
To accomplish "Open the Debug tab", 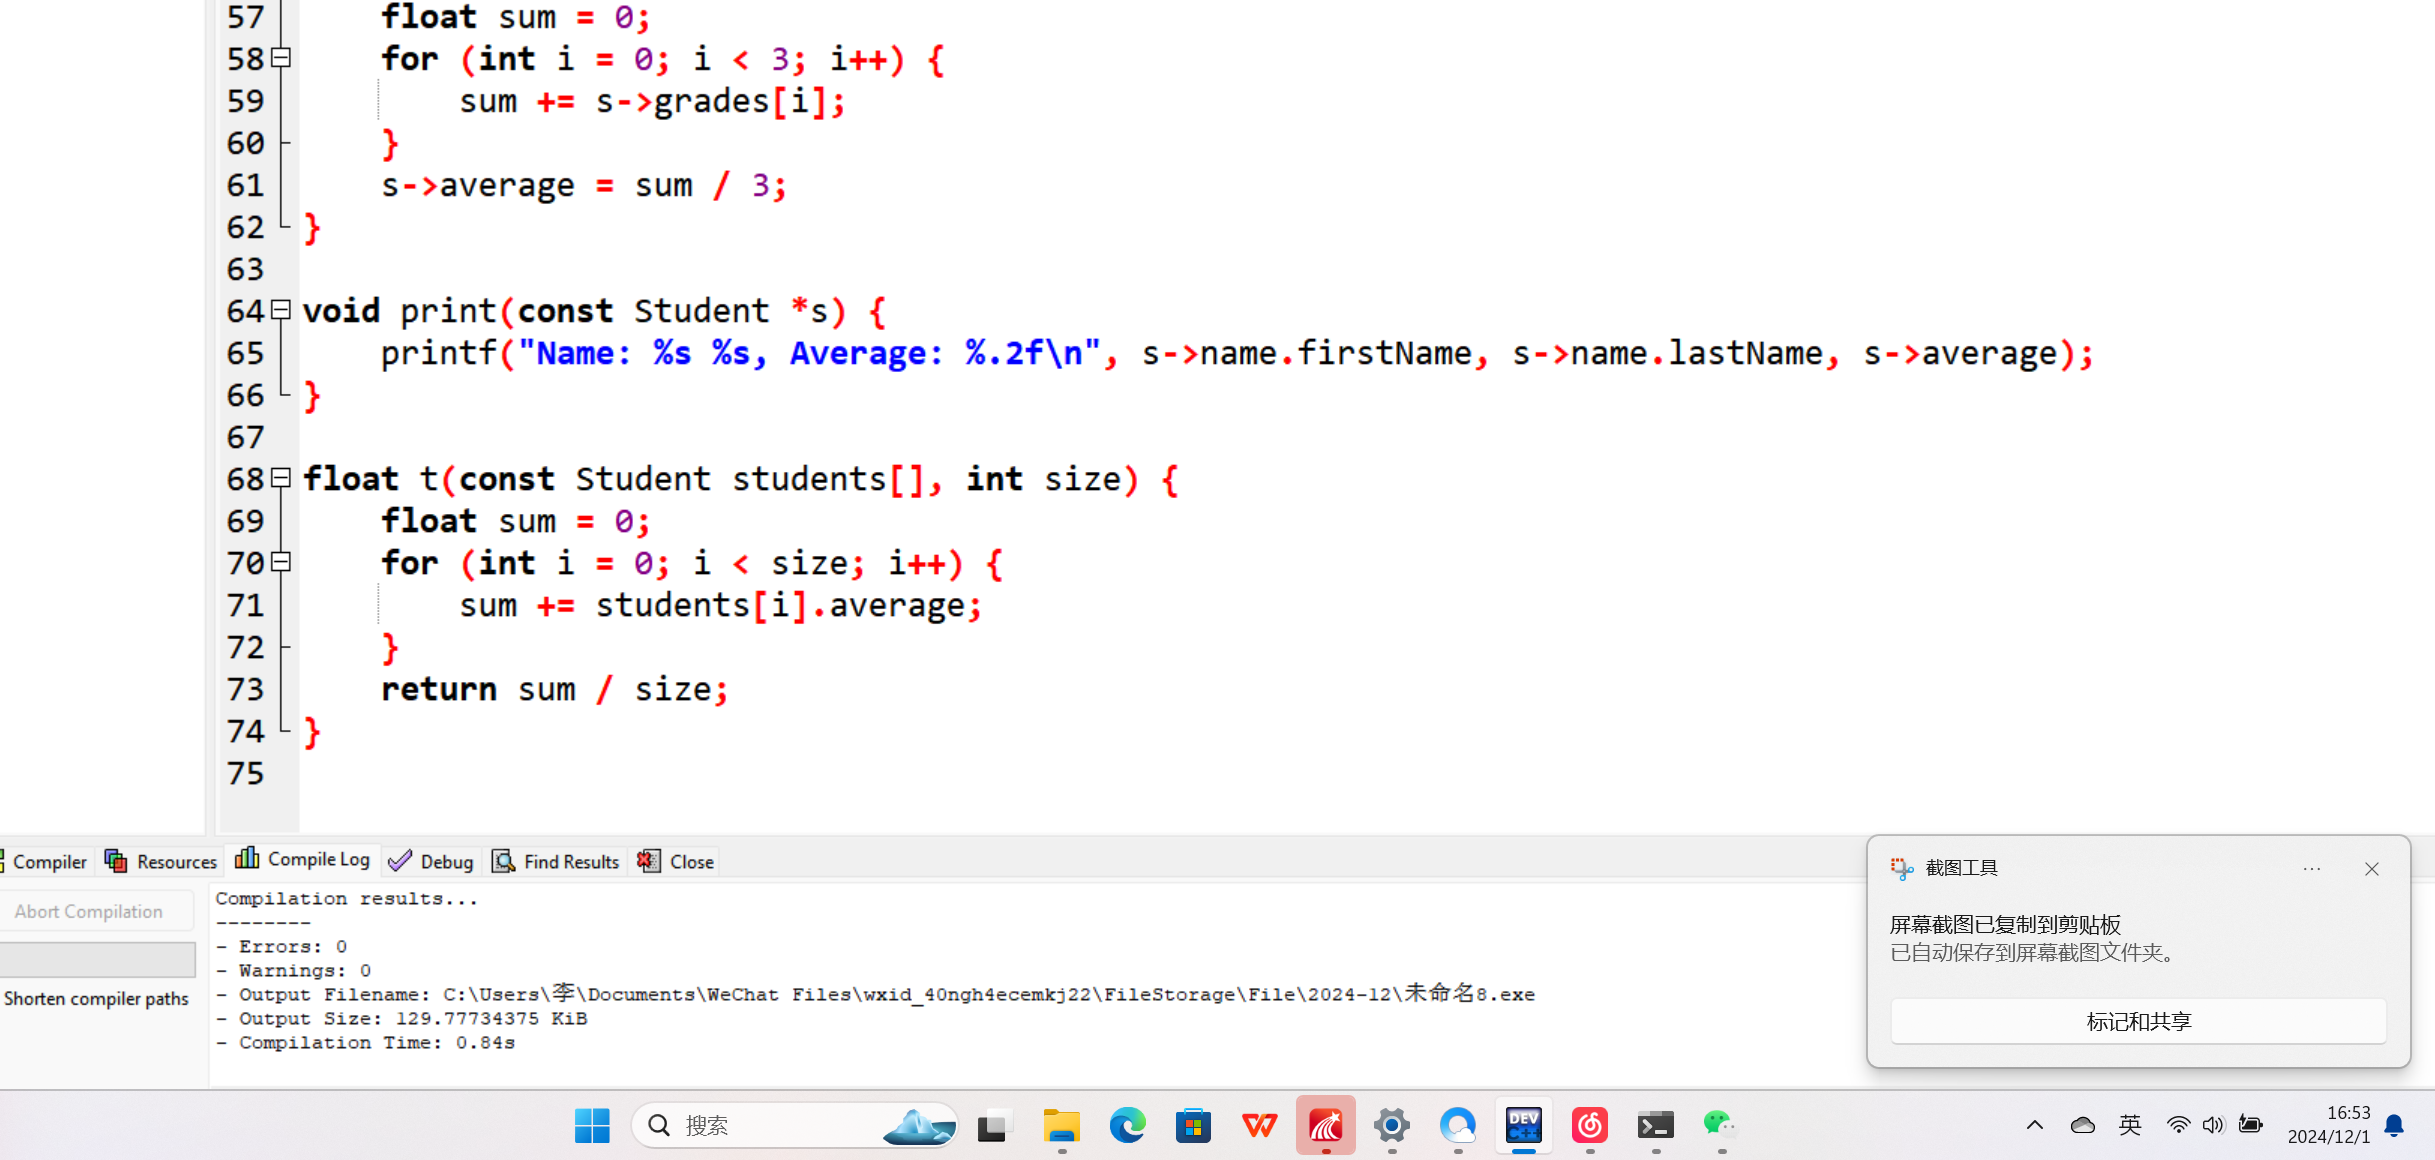I will tap(432, 861).
